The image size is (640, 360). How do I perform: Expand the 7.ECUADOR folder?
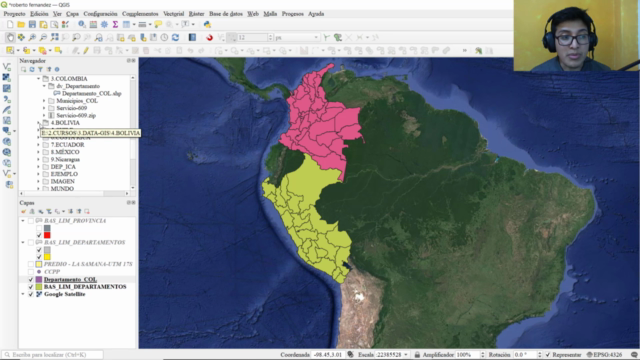coord(38,145)
